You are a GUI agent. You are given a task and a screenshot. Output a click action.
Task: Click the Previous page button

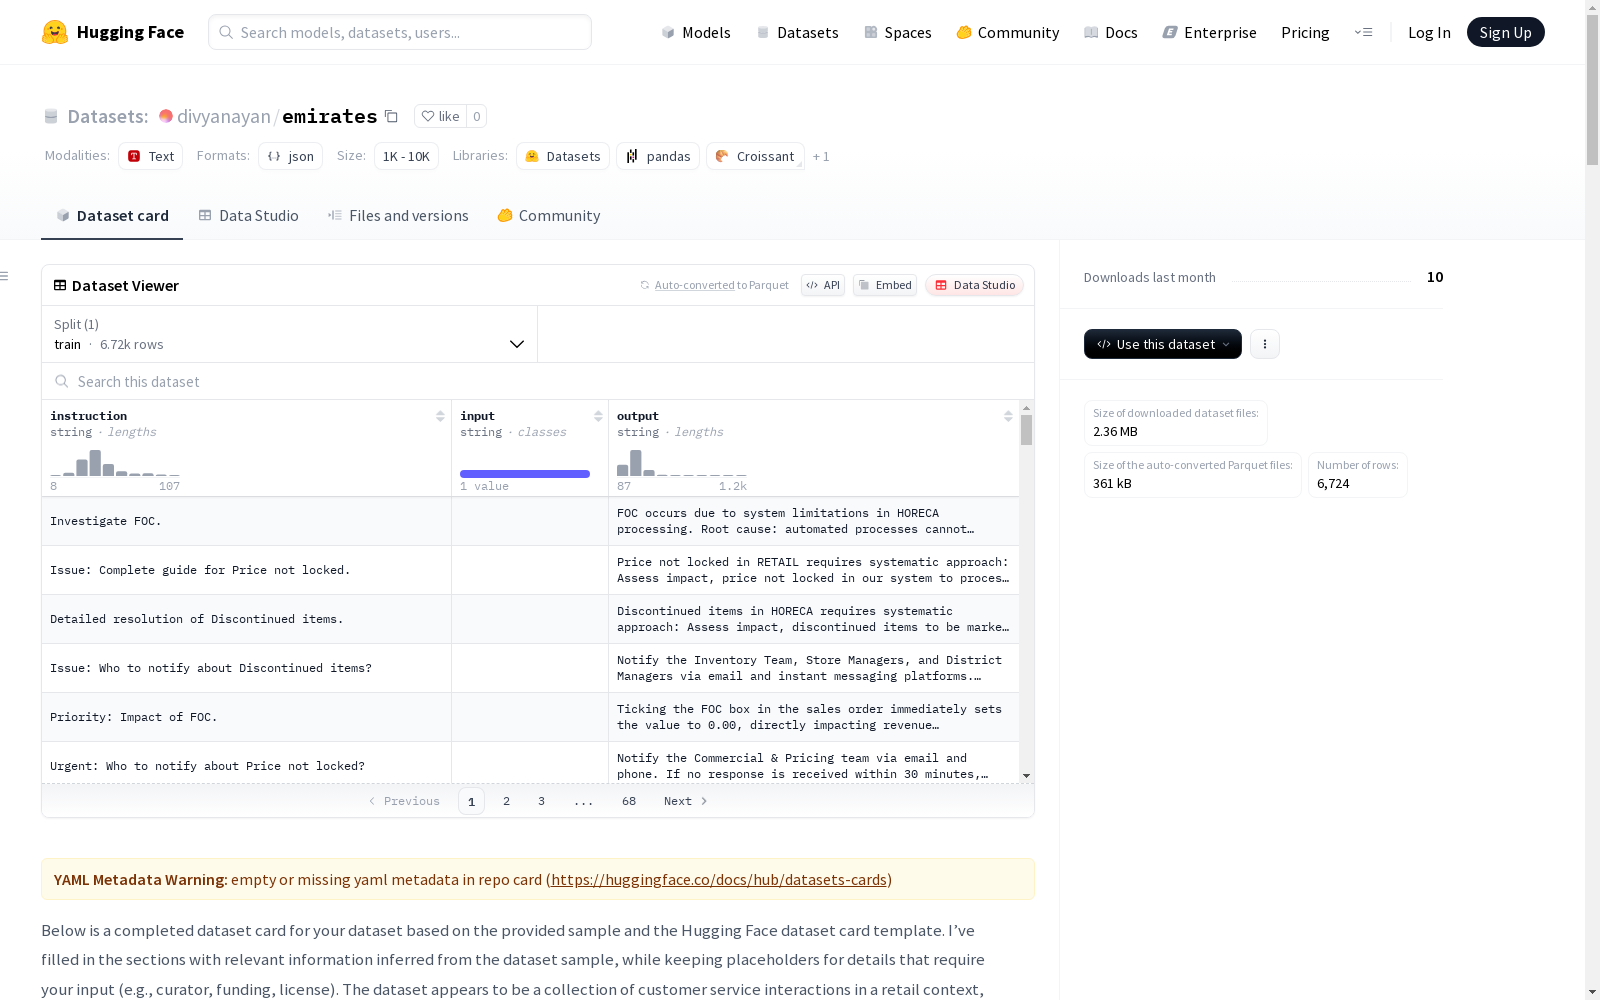pyautogui.click(x=404, y=801)
